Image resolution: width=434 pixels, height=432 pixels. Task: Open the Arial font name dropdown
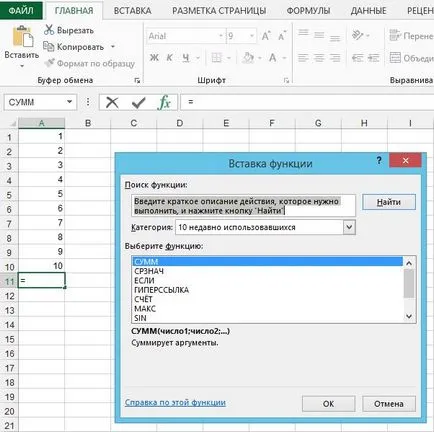tap(221, 36)
